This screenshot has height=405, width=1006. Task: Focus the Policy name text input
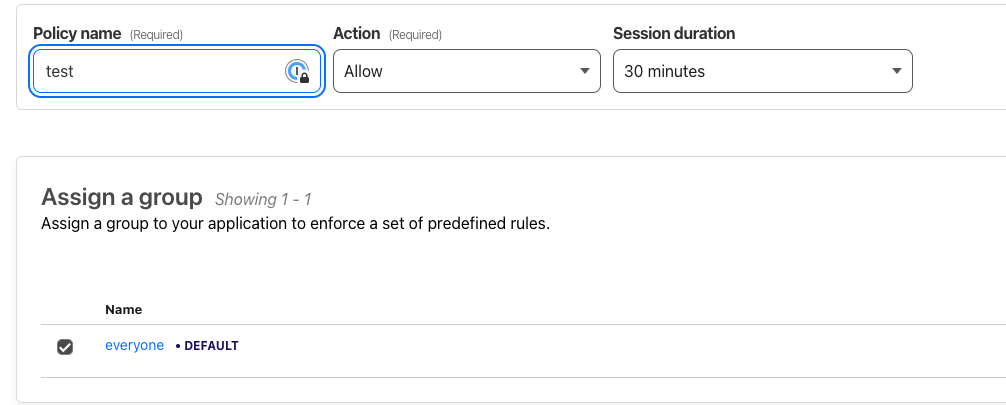click(160, 72)
